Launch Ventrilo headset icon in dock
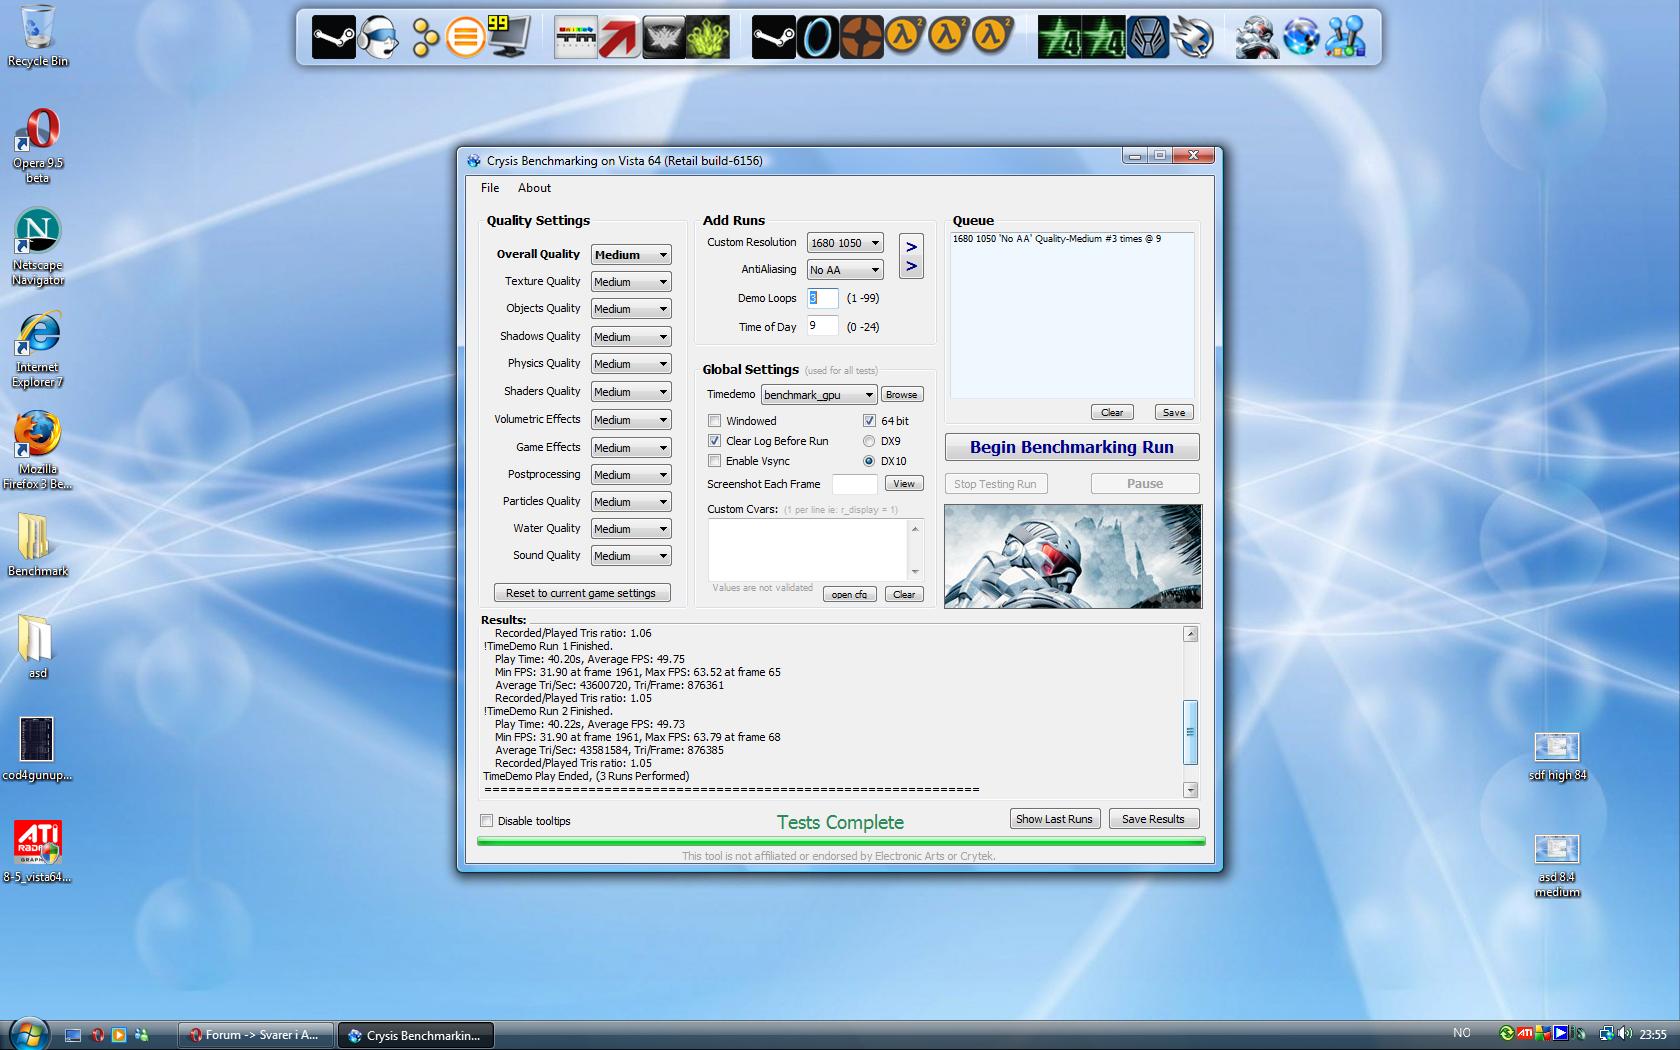The width and height of the screenshot is (1680, 1050). coord(379,38)
